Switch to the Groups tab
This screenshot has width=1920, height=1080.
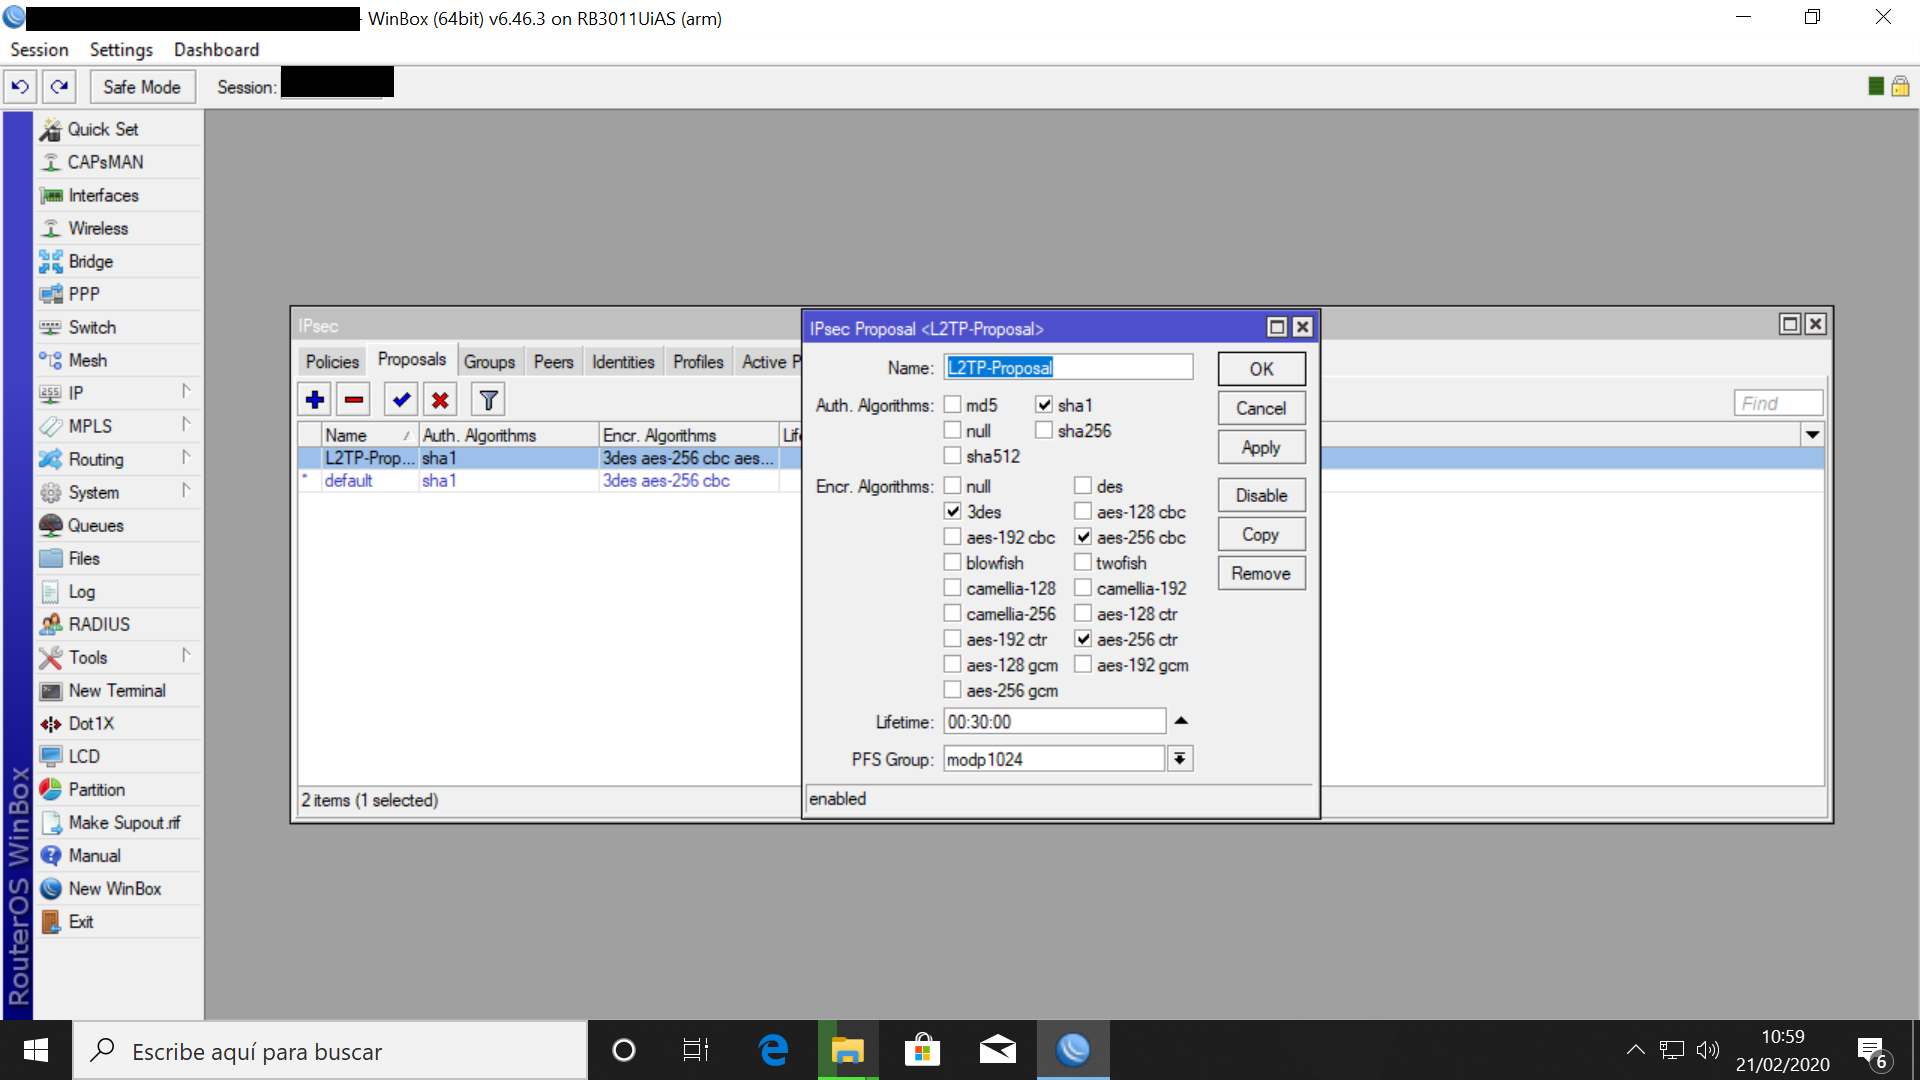(x=489, y=362)
